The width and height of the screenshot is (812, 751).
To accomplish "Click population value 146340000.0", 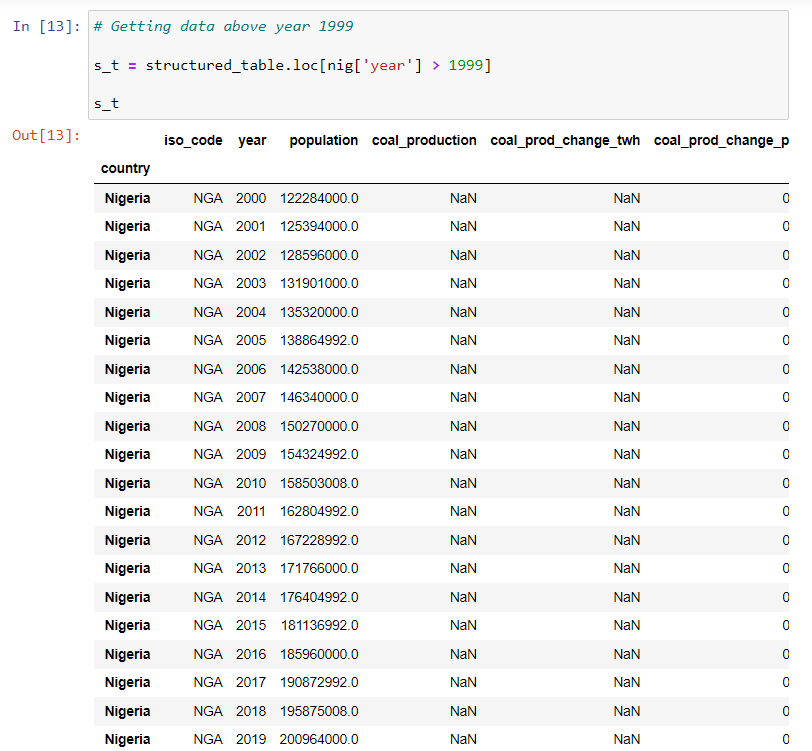I will click(319, 397).
